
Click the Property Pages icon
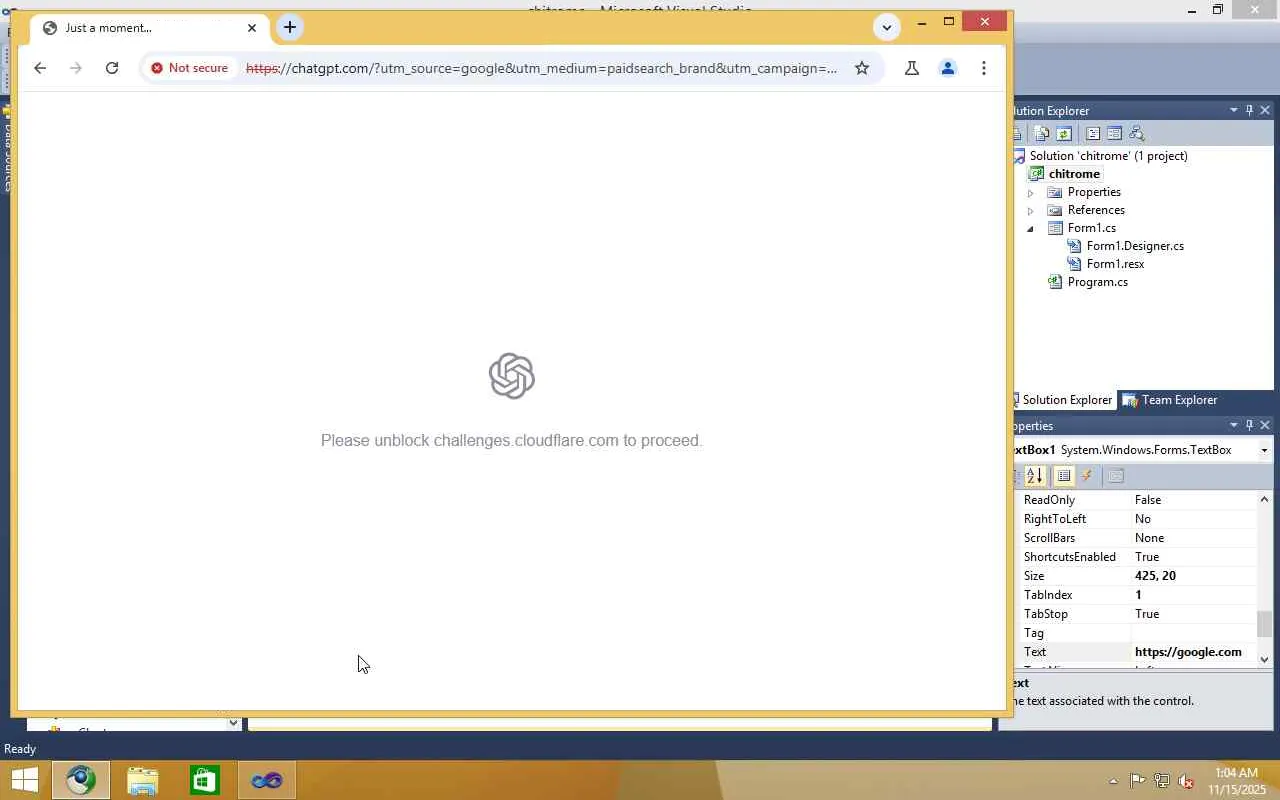[1116, 476]
